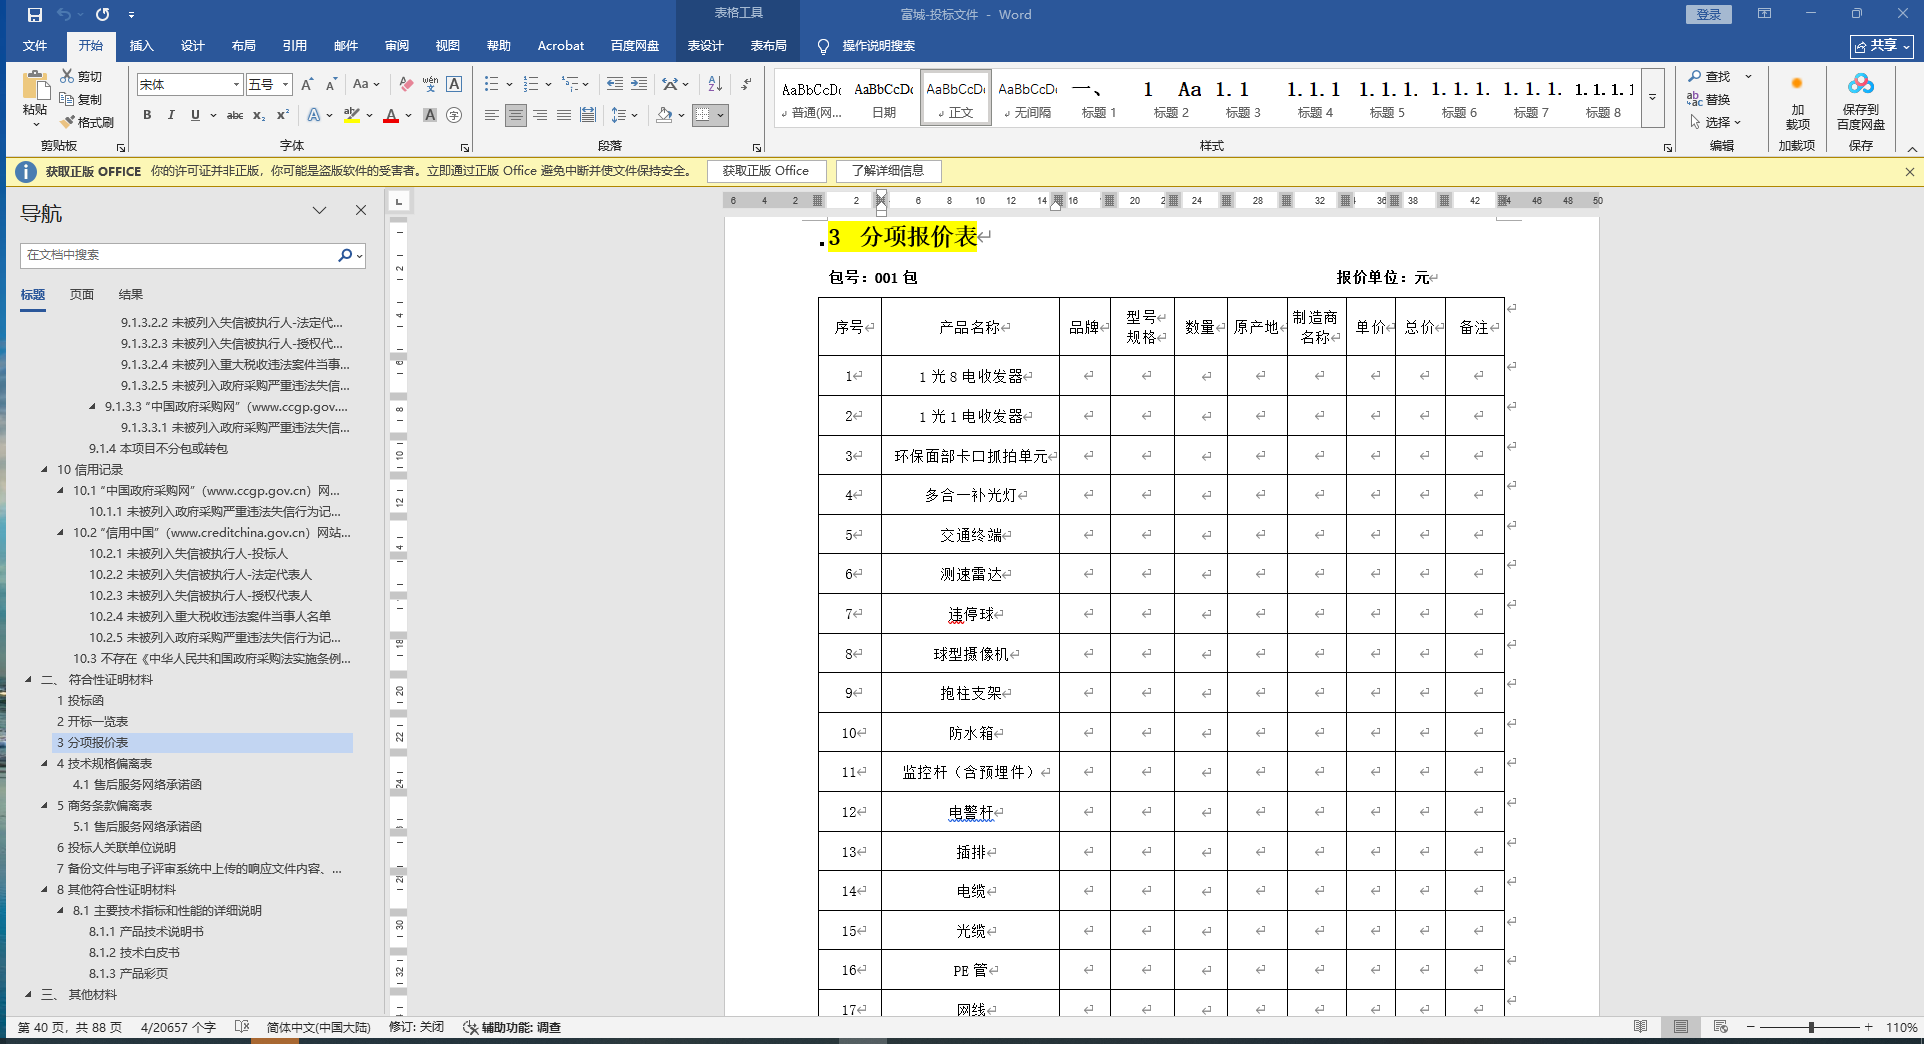Click 获取正版 Office button

click(x=766, y=171)
